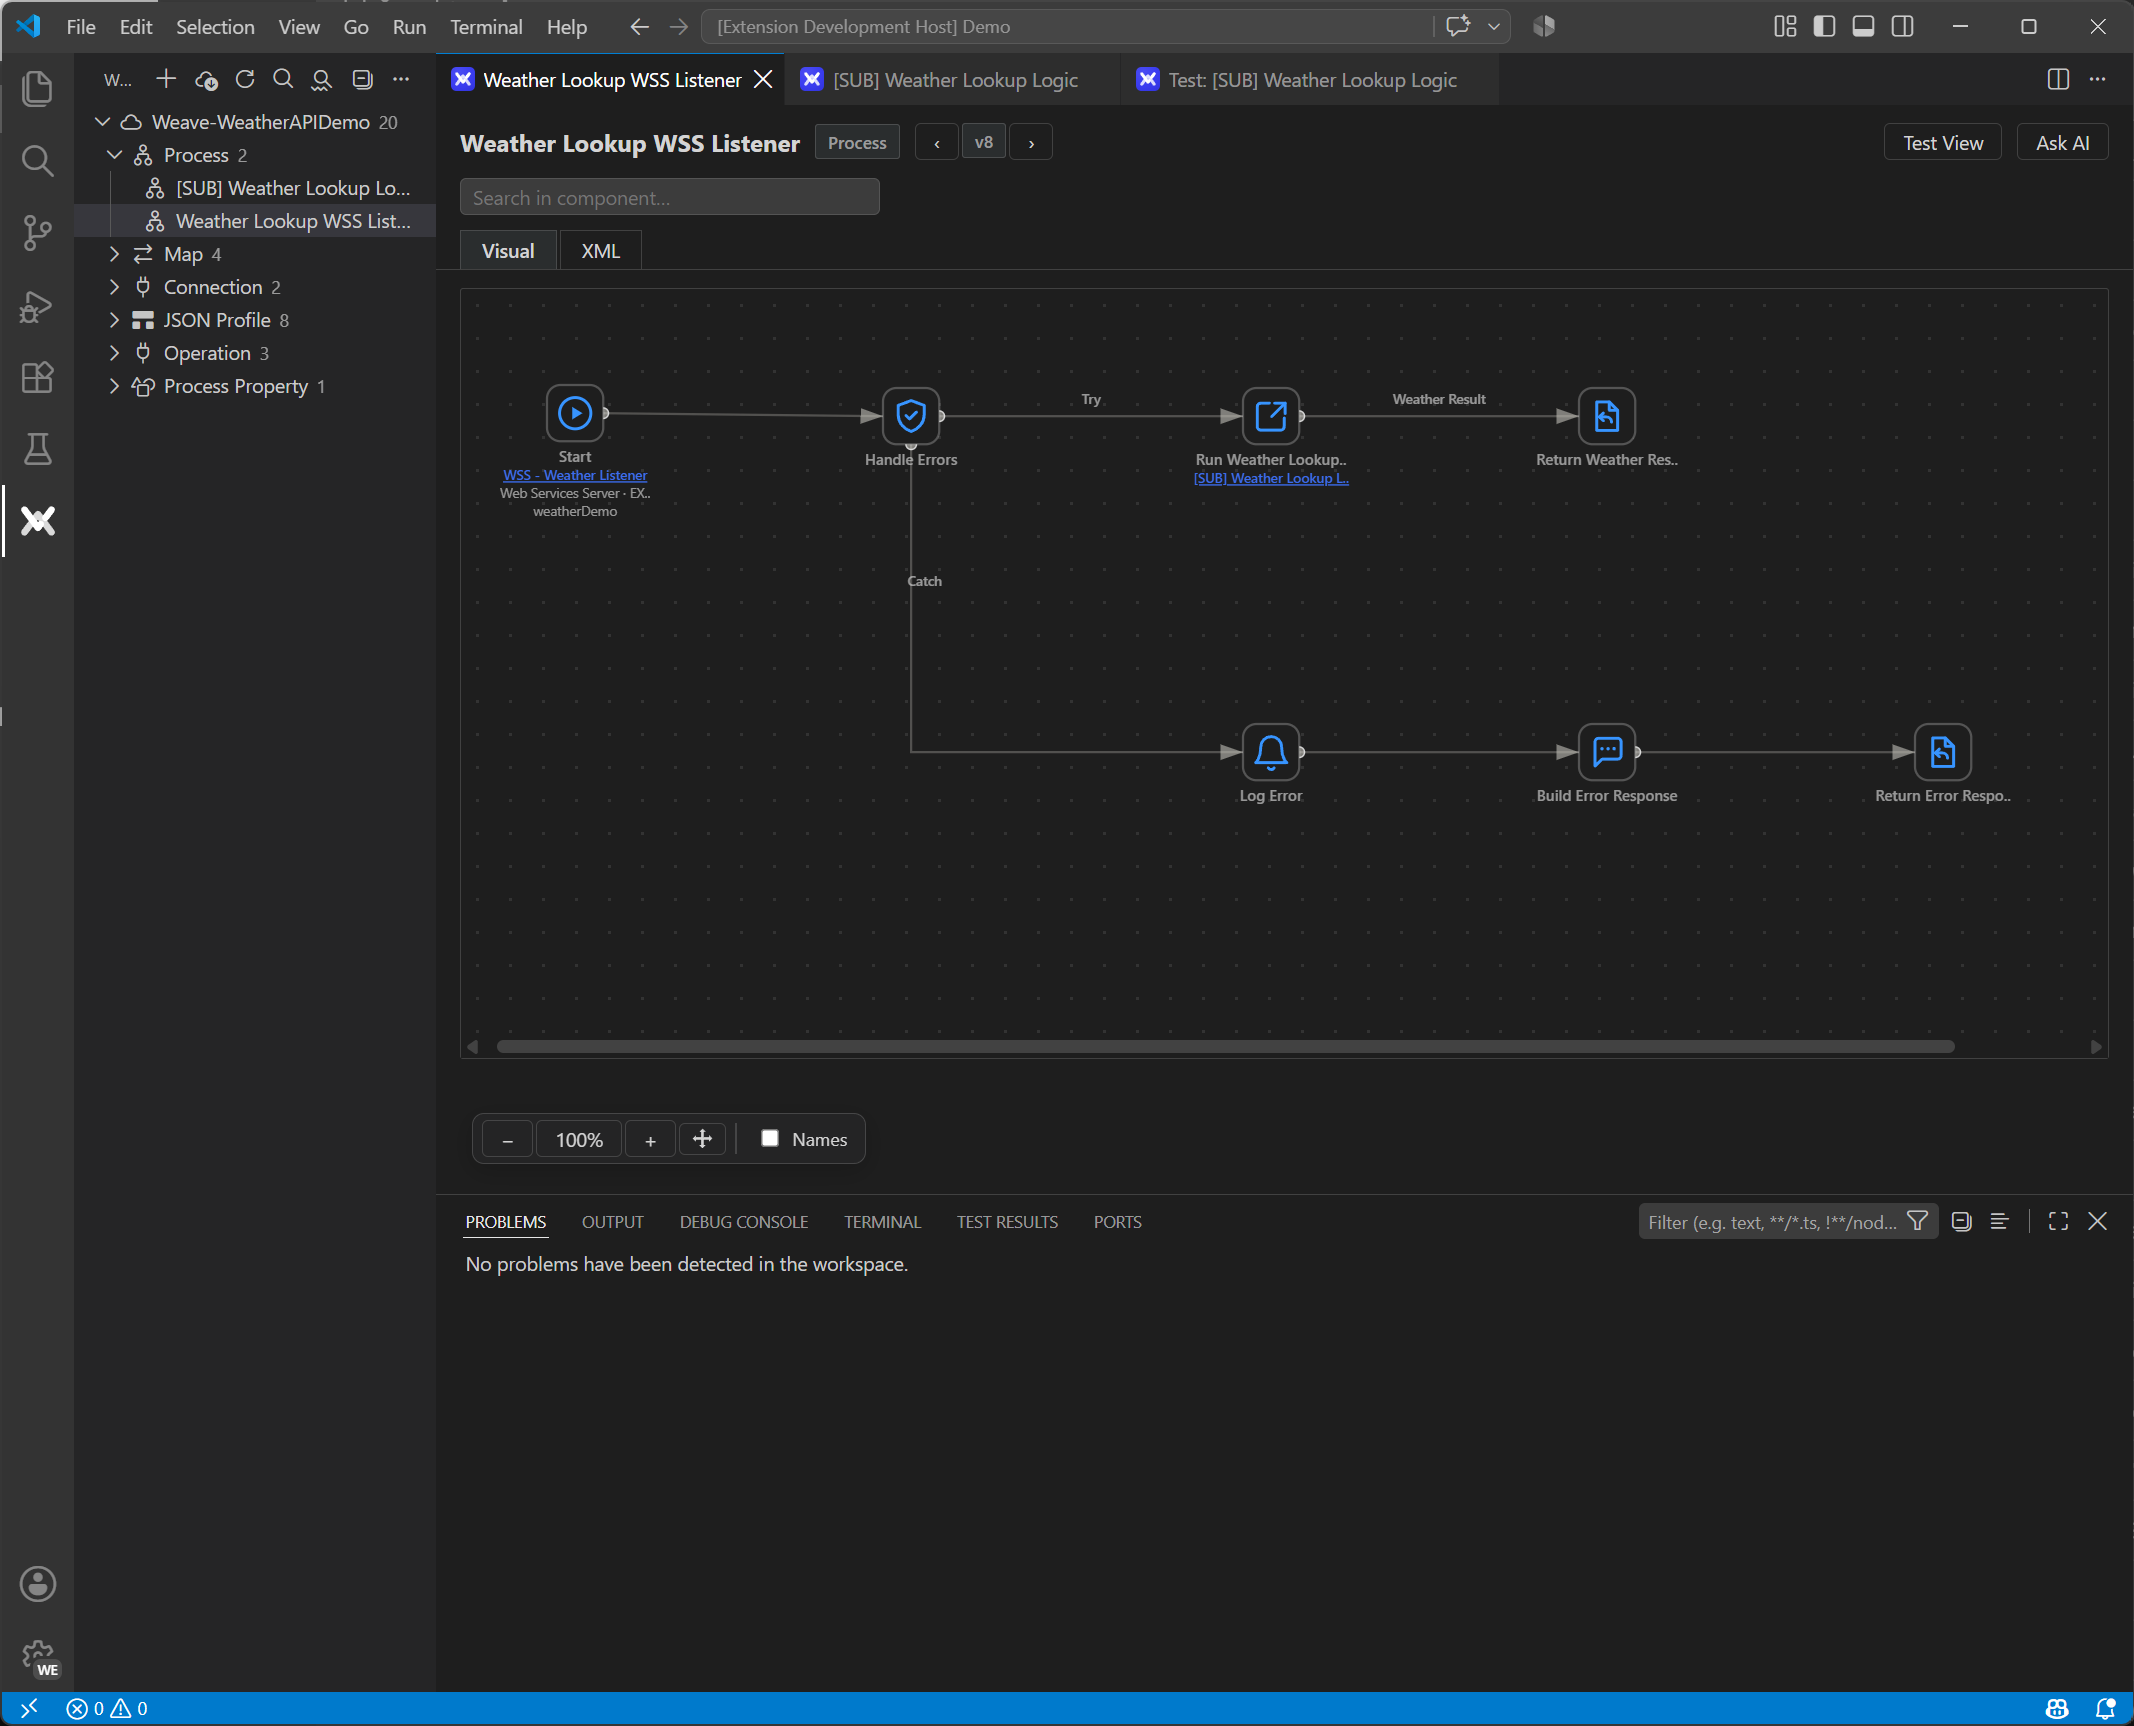Switch to the OUTPUT panel tab

(x=612, y=1222)
